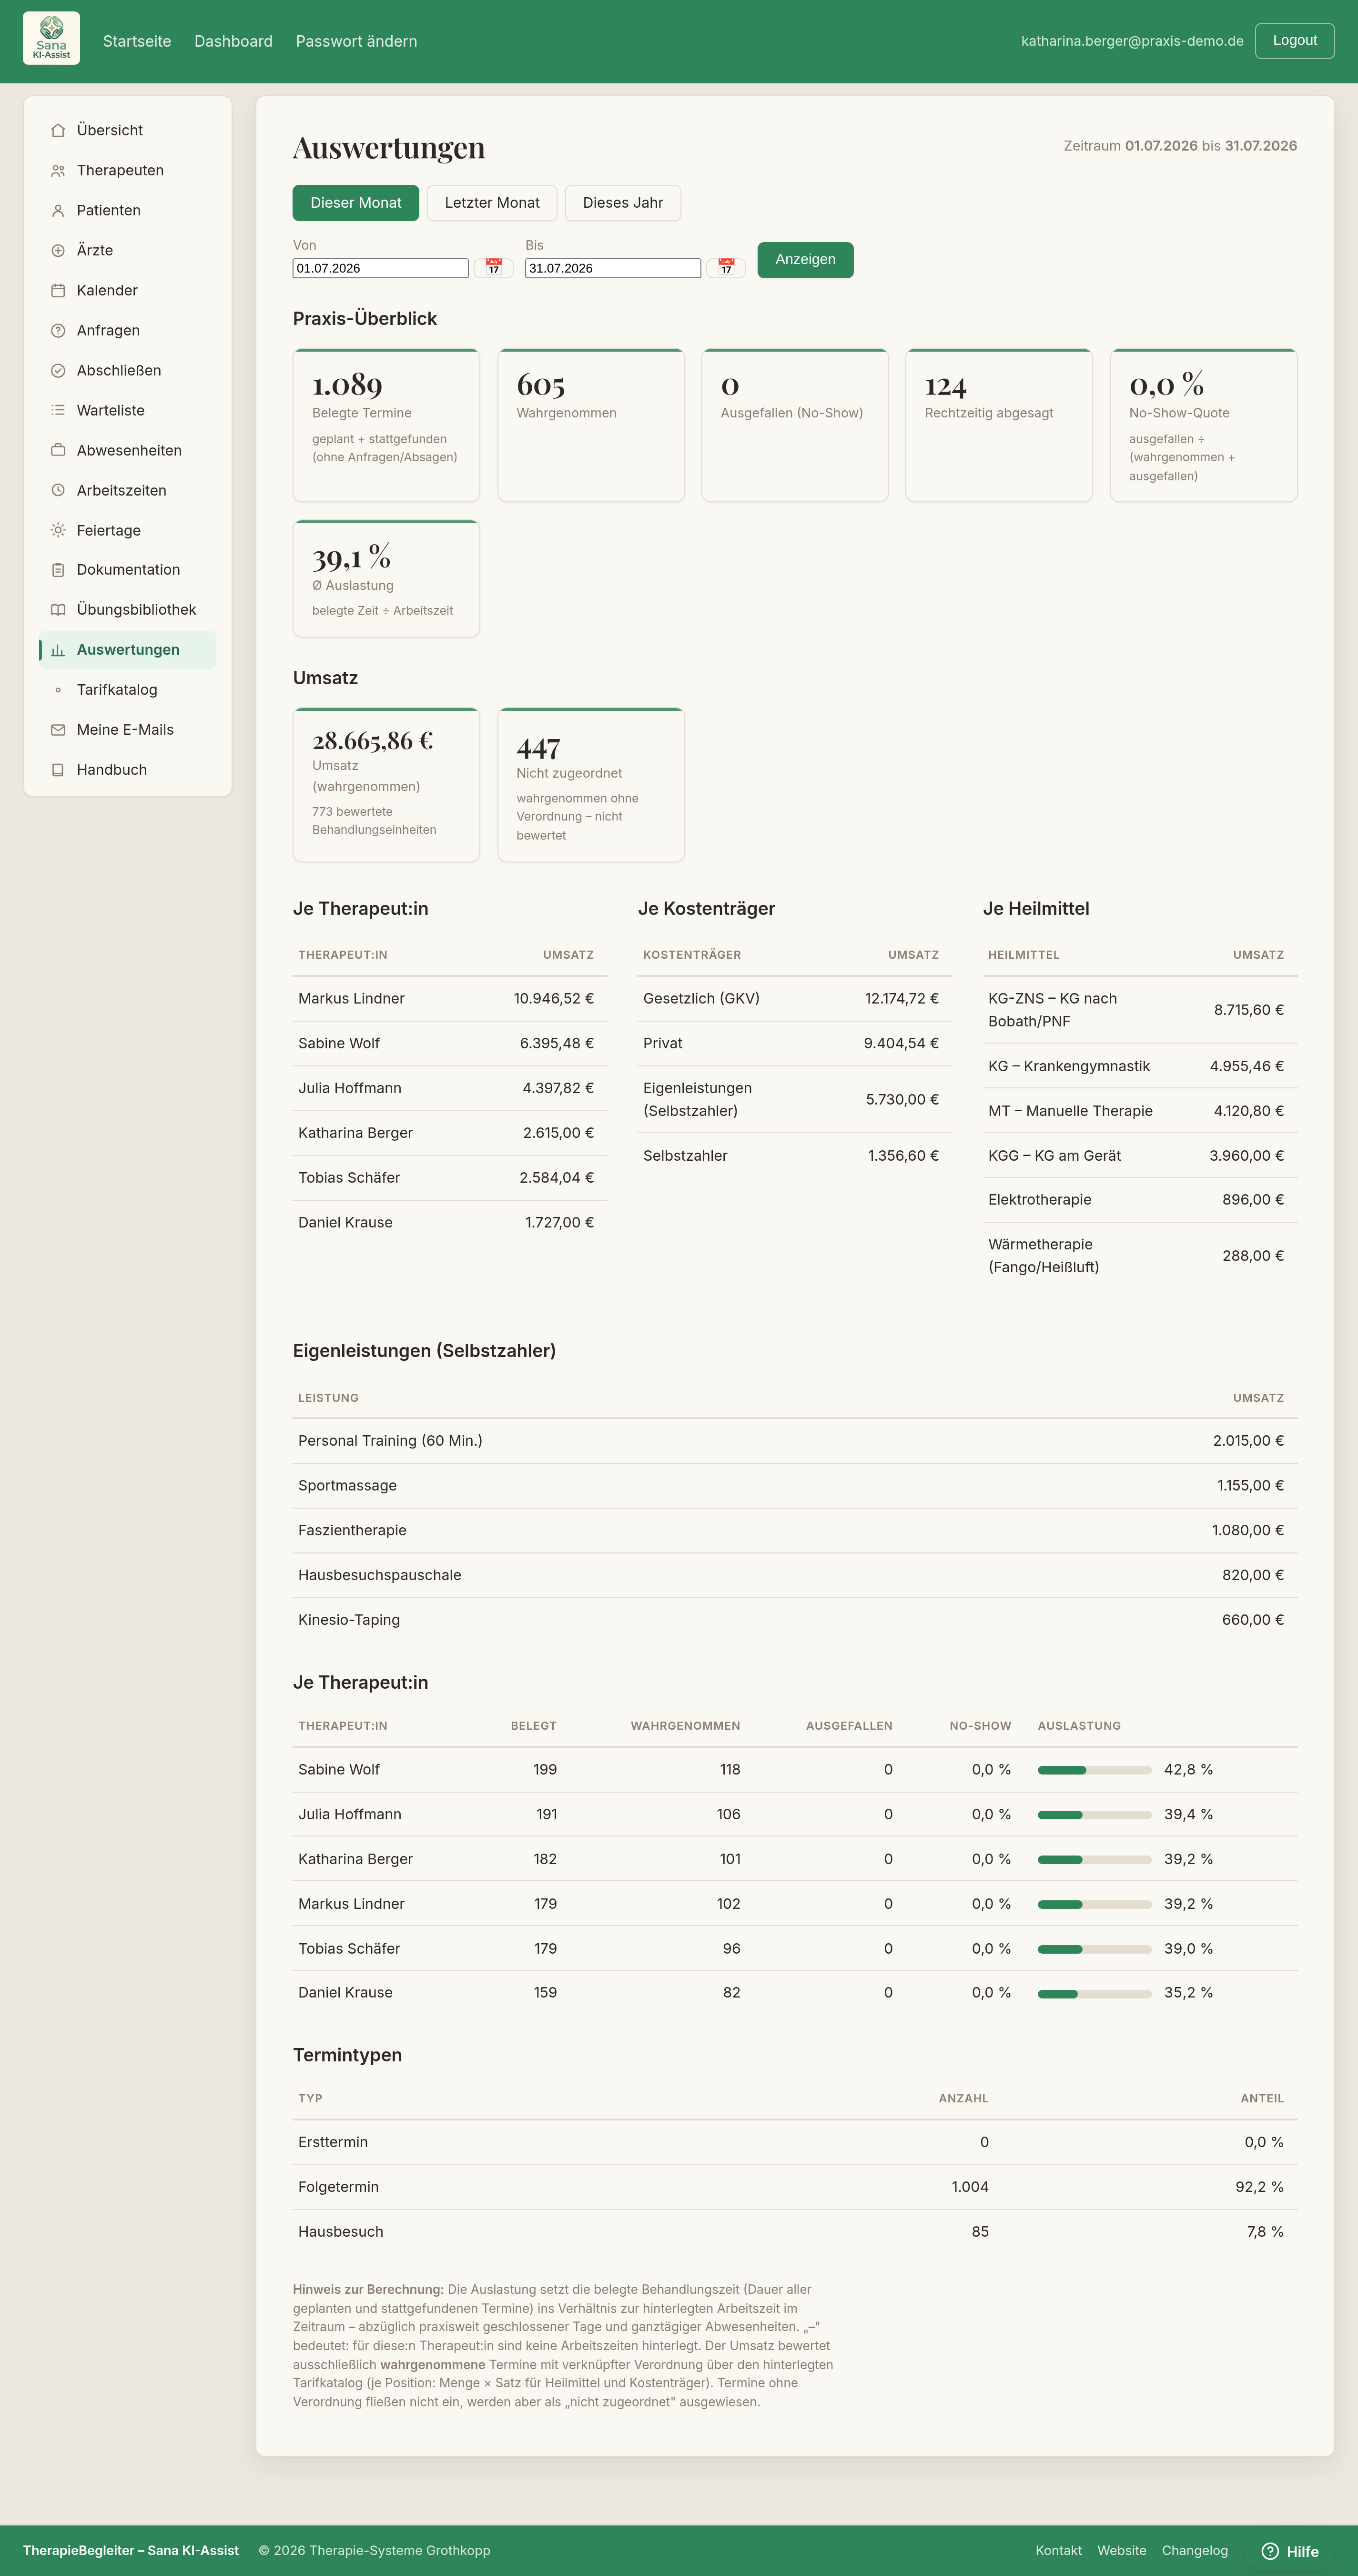Image resolution: width=1358 pixels, height=2576 pixels.
Task: Open Kalender via its sidebar icon
Action: click(58, 291)
